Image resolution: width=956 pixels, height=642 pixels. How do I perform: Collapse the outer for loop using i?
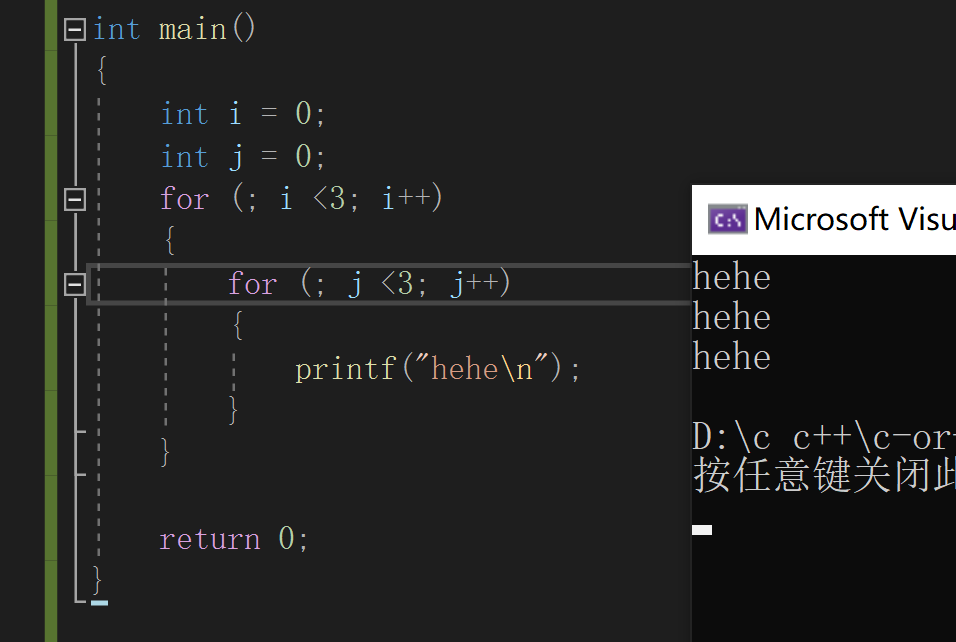click(x=75, y=199)
